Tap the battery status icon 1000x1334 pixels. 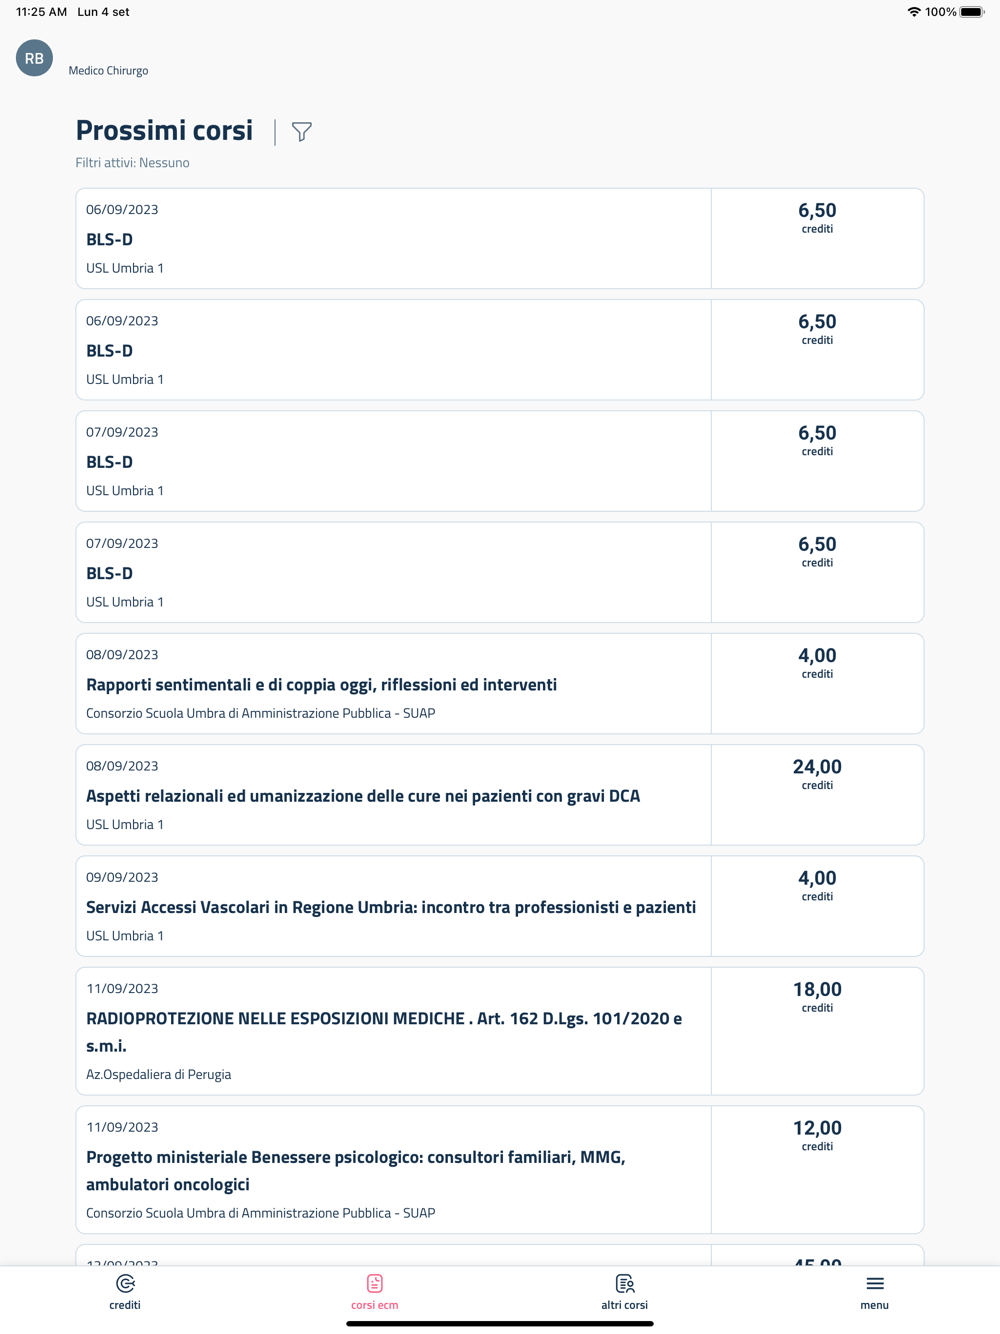tap(972, 12)
